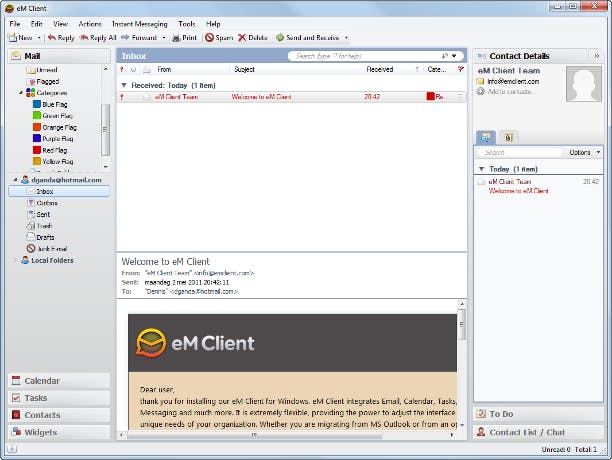Click info@emclient.com email address

513,82
